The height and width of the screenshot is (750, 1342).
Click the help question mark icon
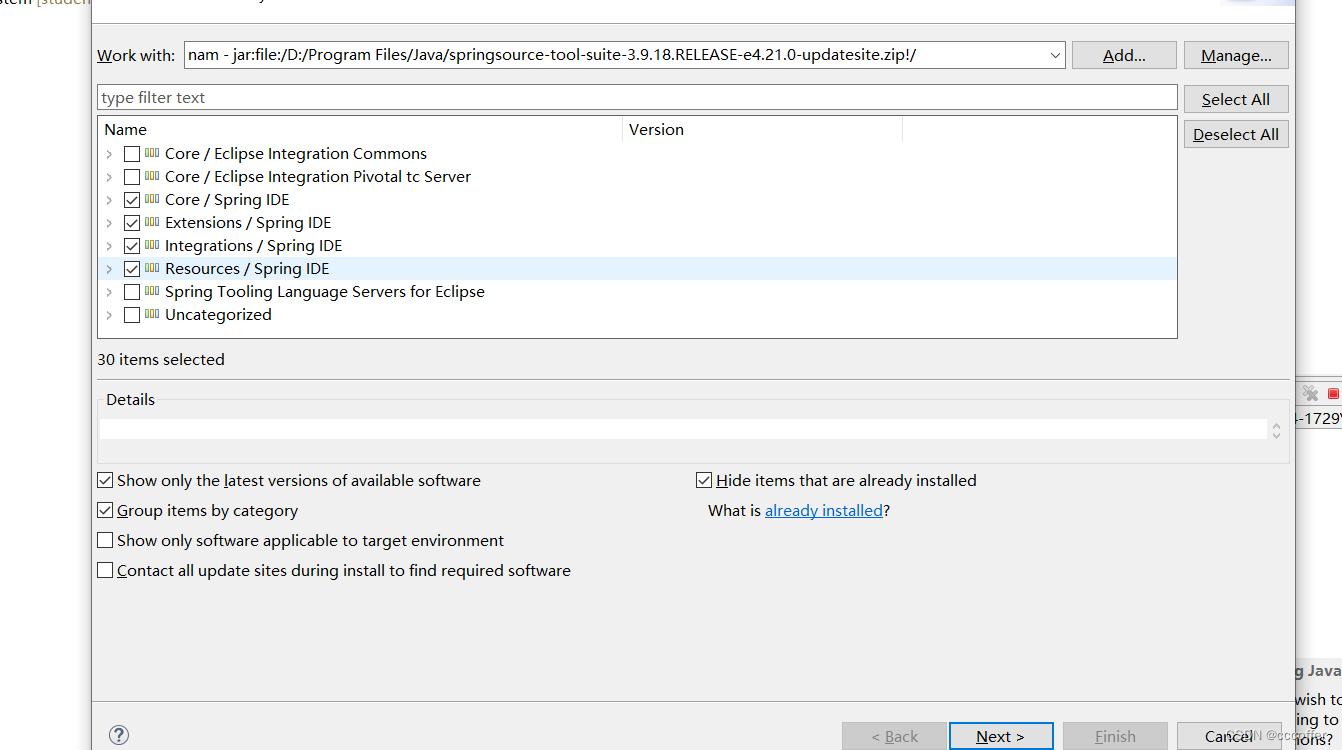tap(118, 734)
